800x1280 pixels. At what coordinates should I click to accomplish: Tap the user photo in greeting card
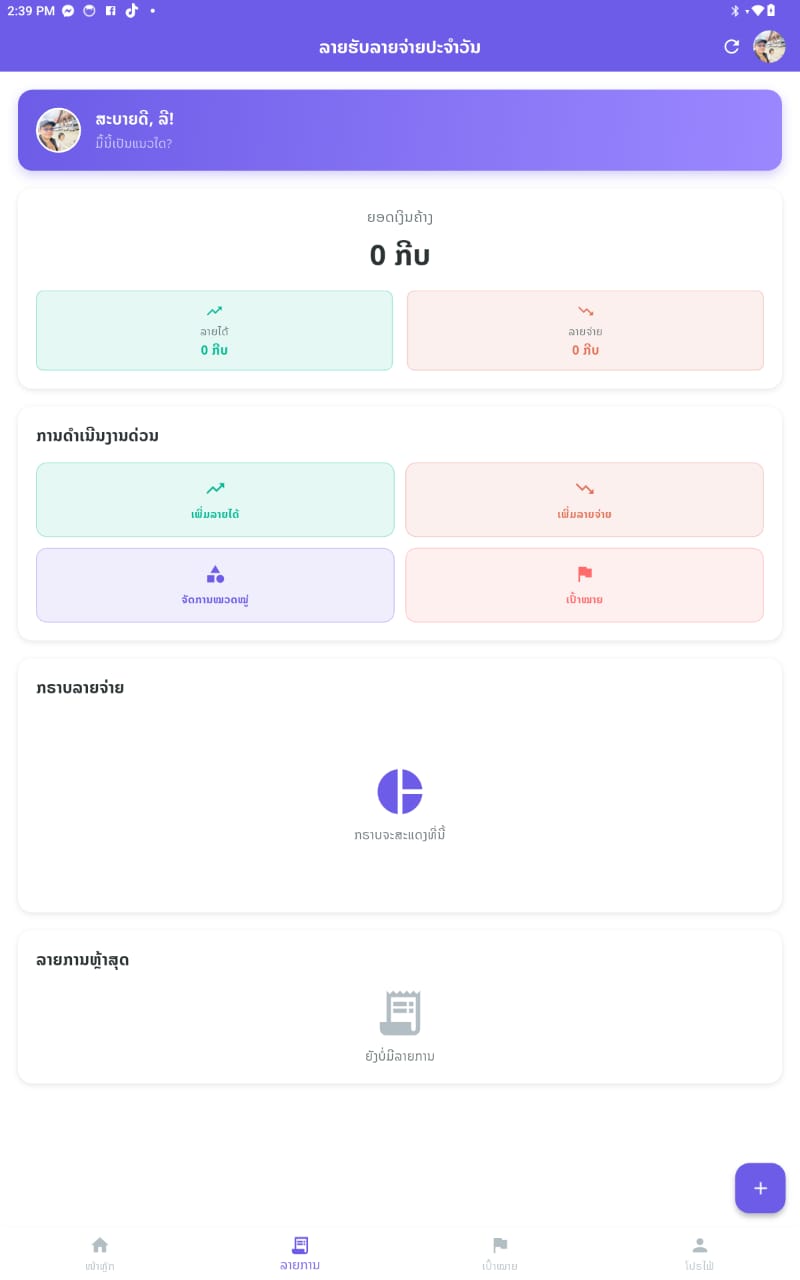(59, 130)
